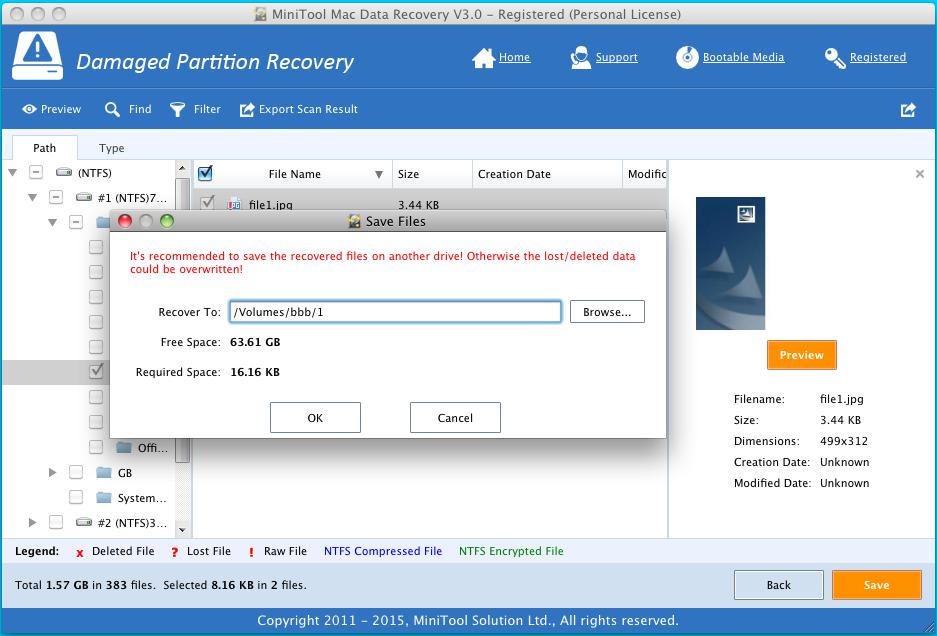Toggle the select-all checkbox in File Name header

205,173
